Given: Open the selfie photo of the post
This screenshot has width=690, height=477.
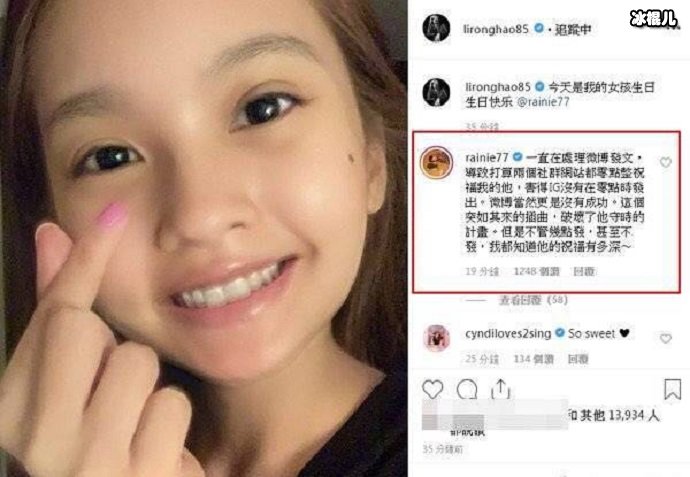Looking at the screenshot, I should [203, 238].
